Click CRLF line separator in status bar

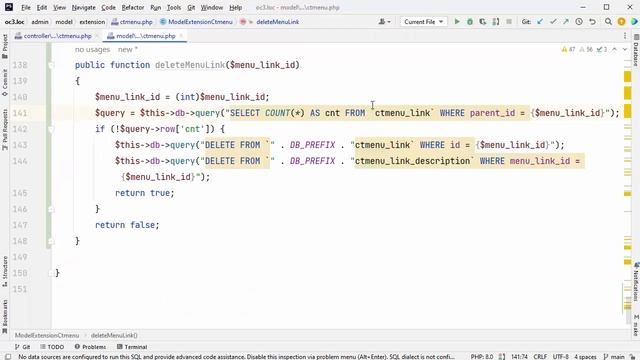[540, 357]
